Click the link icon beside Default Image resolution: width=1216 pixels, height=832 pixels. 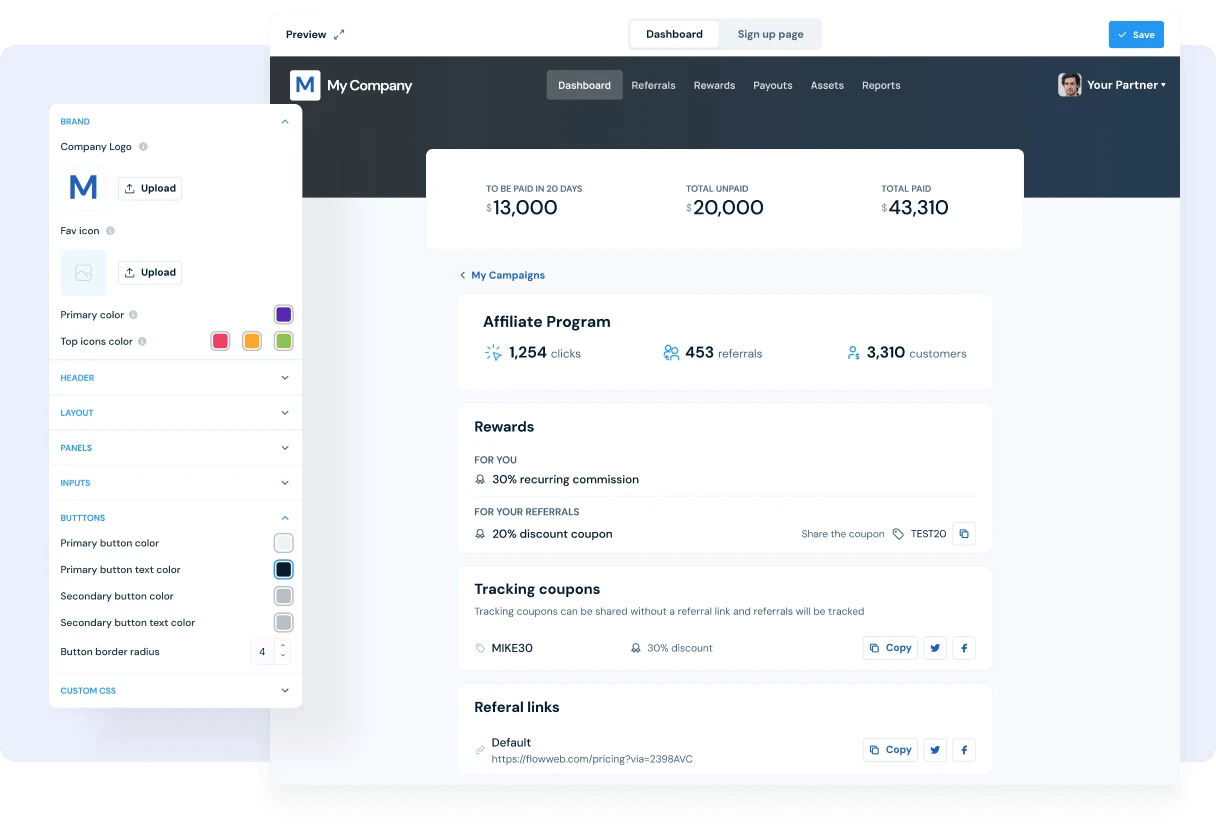click(480, 750)
